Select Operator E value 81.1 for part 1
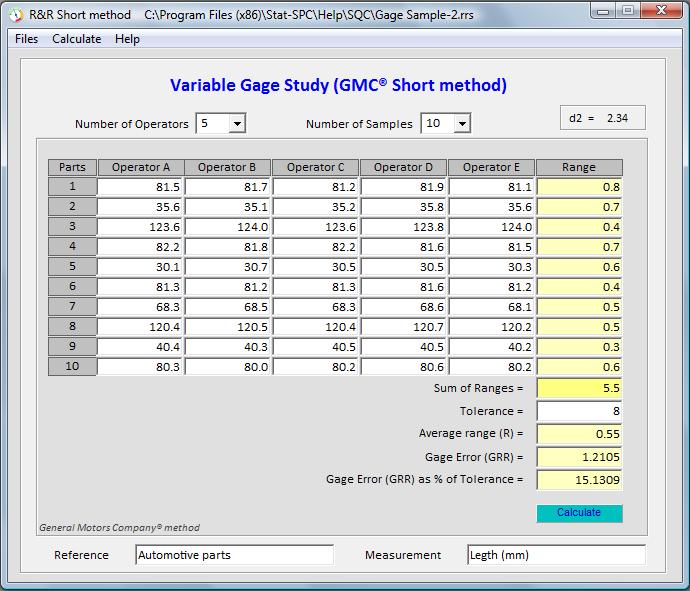This screenshot has width=690, height=591. click(x=492, y=187)
